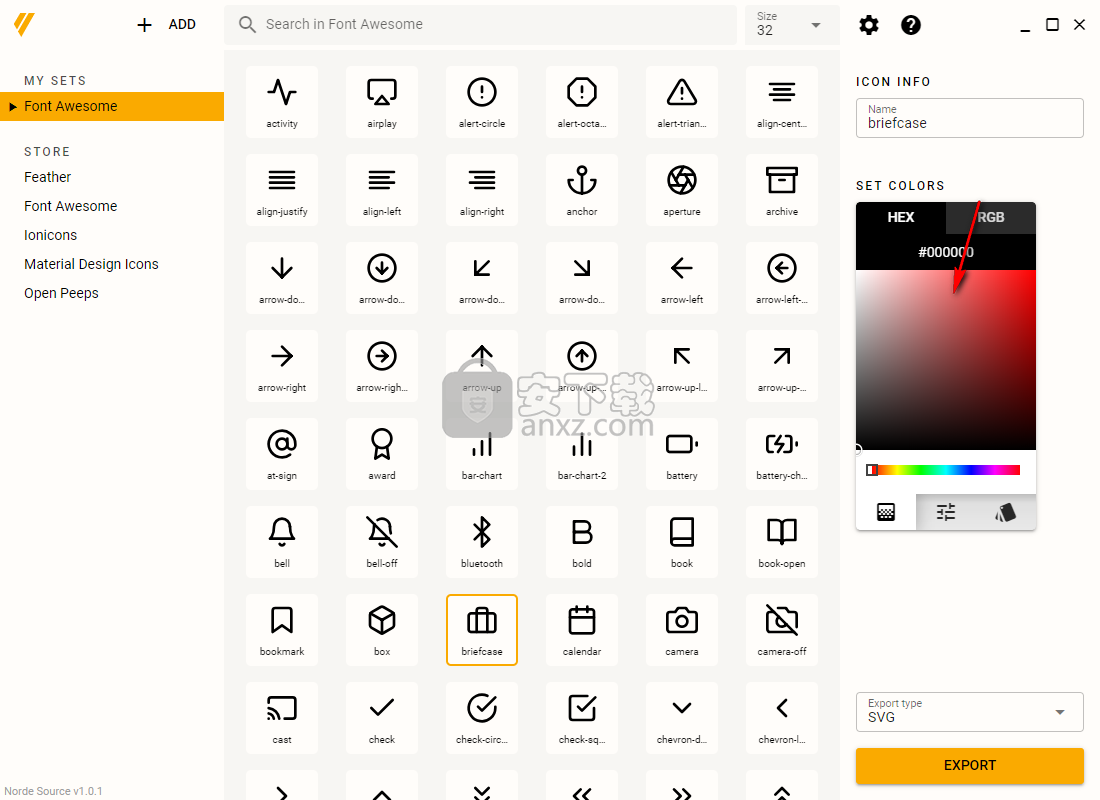The height and width of the screenshot is (800, 1100).
Task: Click the ADD button
Action: [x=166, y=25]
